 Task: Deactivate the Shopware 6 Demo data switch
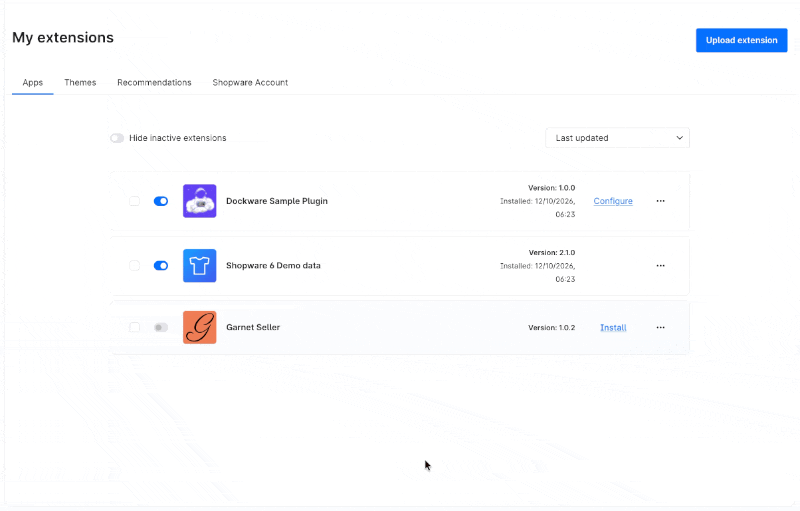(x=161, y=266)
